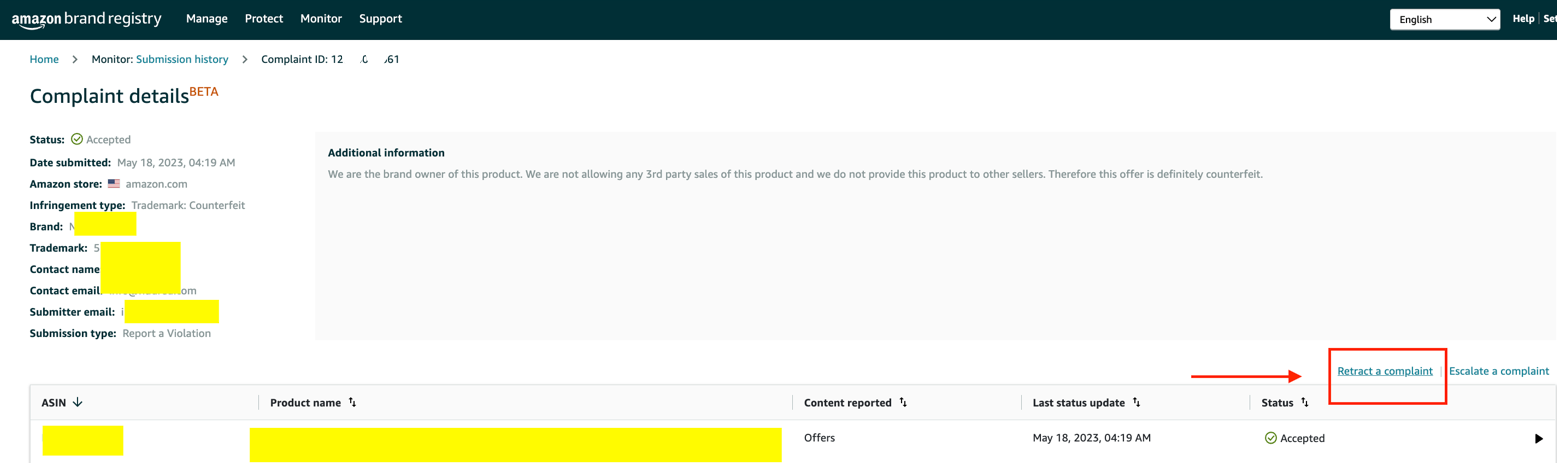Click the Help link in the header
Viewport: 1557px width, 463px height.
point(1523,19)
